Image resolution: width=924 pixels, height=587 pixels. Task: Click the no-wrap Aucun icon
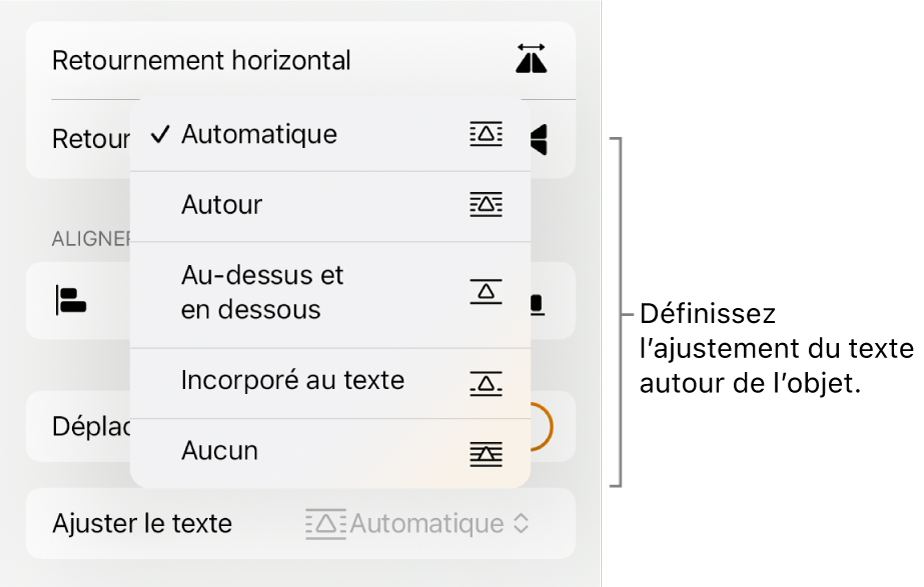[x=486, y=452]
